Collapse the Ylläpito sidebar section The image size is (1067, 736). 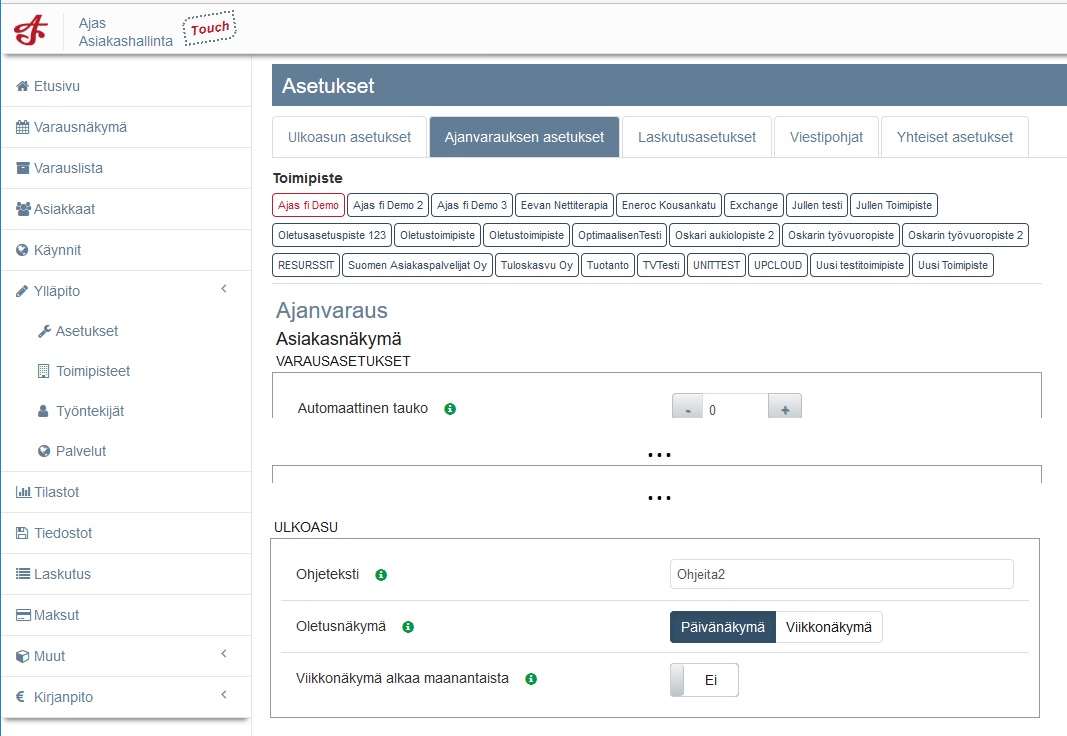click(224, 290)
